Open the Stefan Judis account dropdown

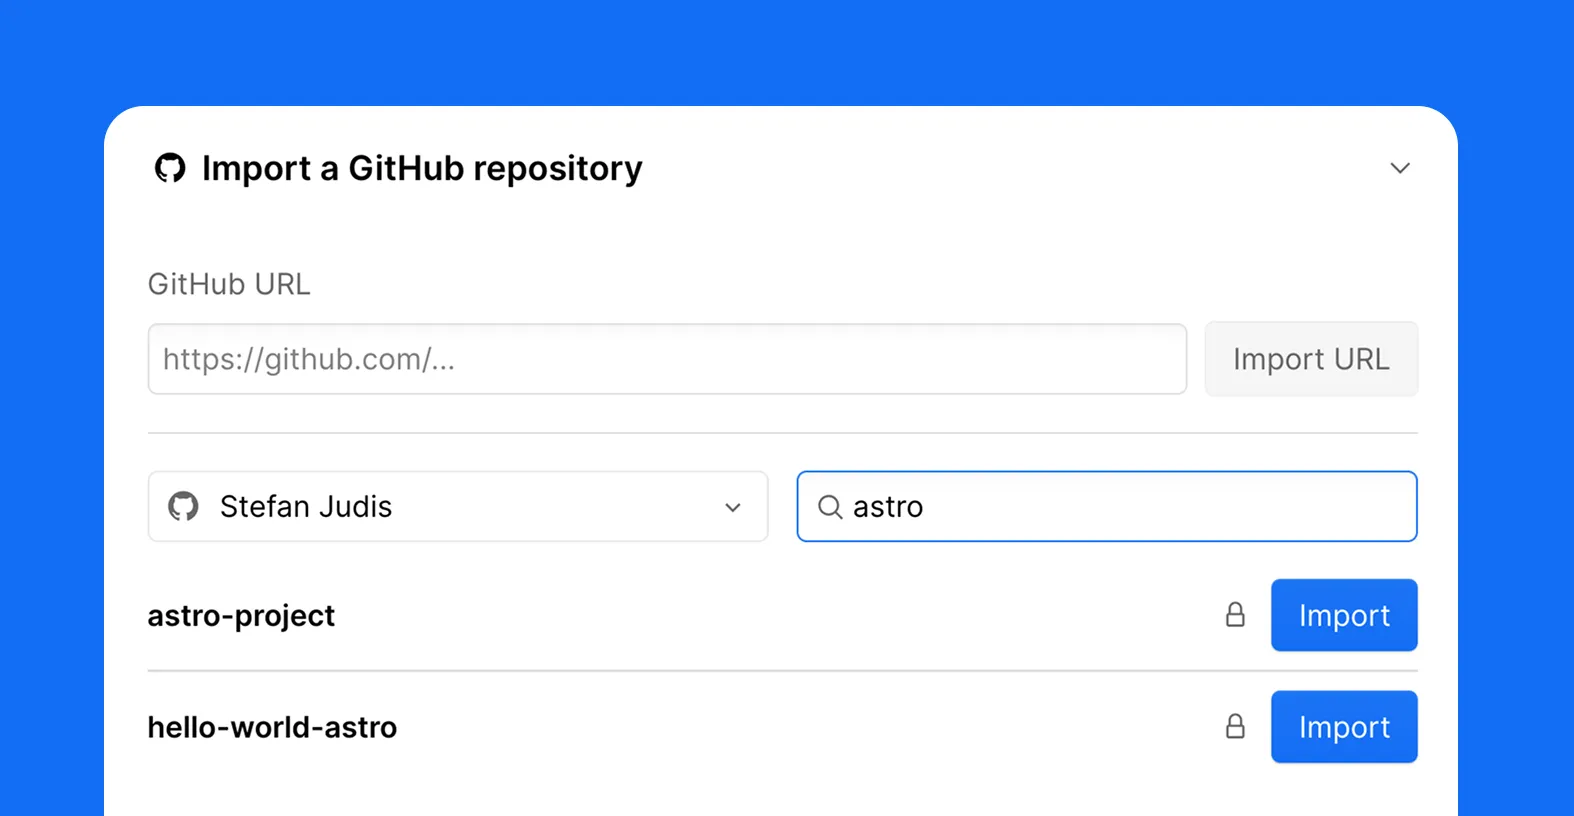458,507
